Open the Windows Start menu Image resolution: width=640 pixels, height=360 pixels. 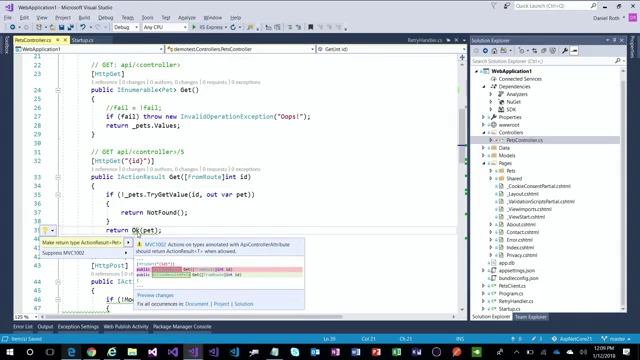9,352
